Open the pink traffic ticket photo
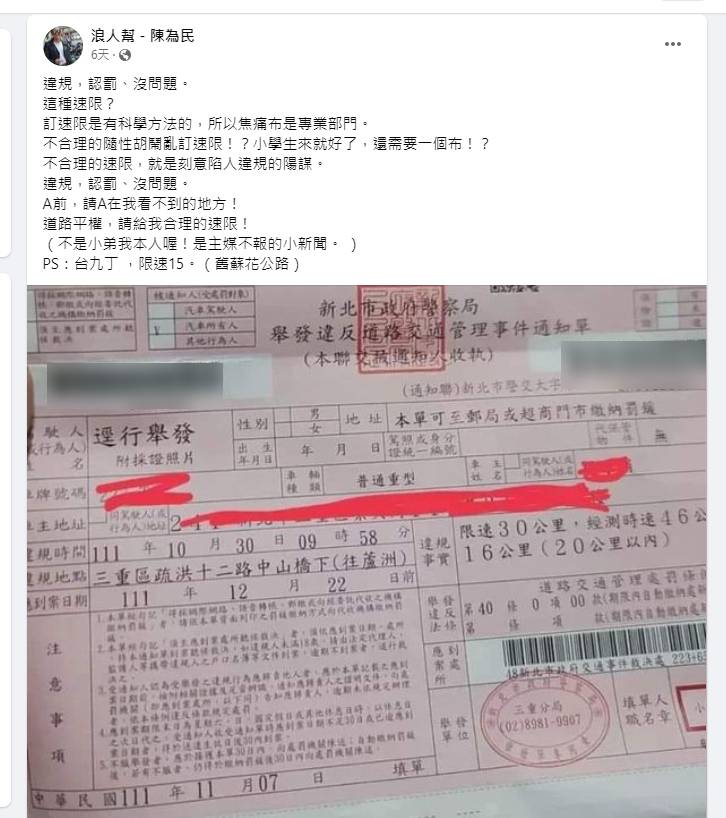 coord(367,551)
